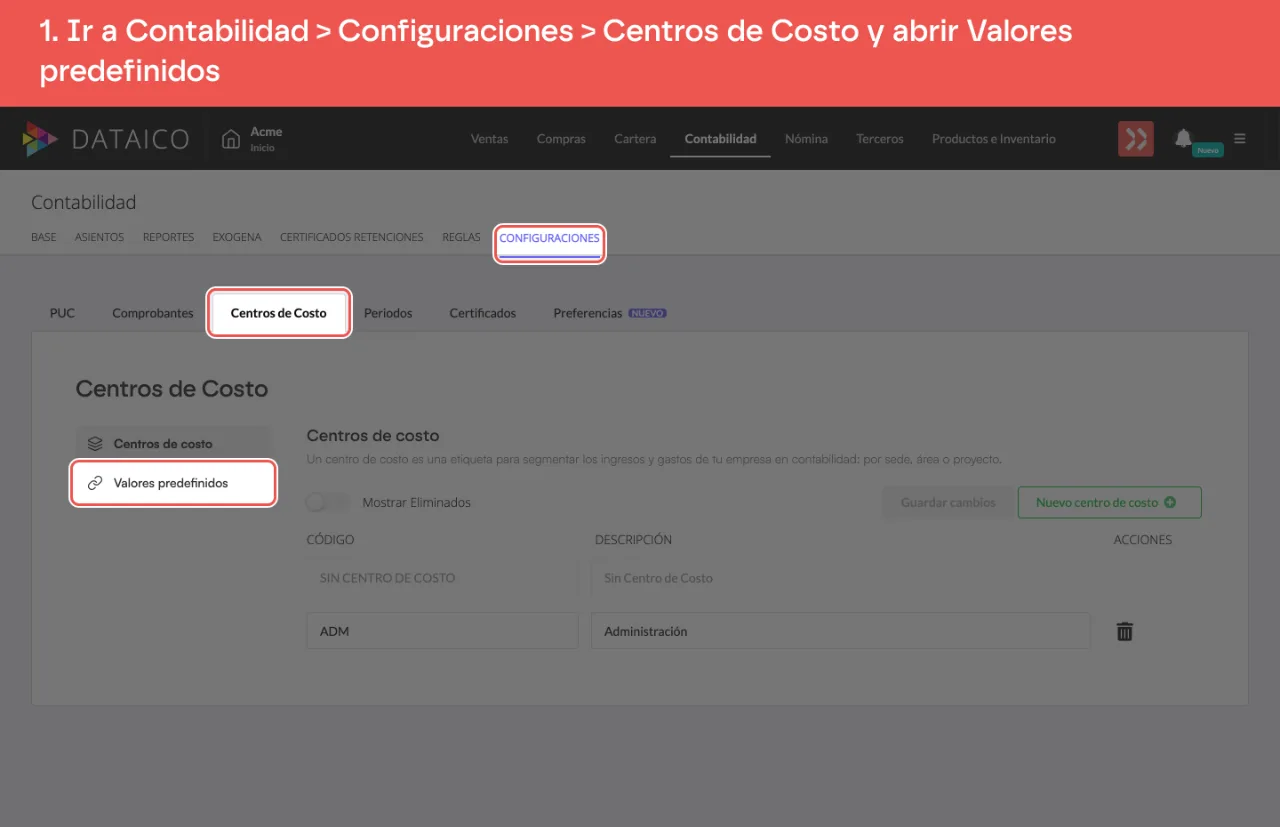The image size is (1280, 827).
Task: Open the notifications bell icon
Action: pyautogui.click(x=1183, y=138)
